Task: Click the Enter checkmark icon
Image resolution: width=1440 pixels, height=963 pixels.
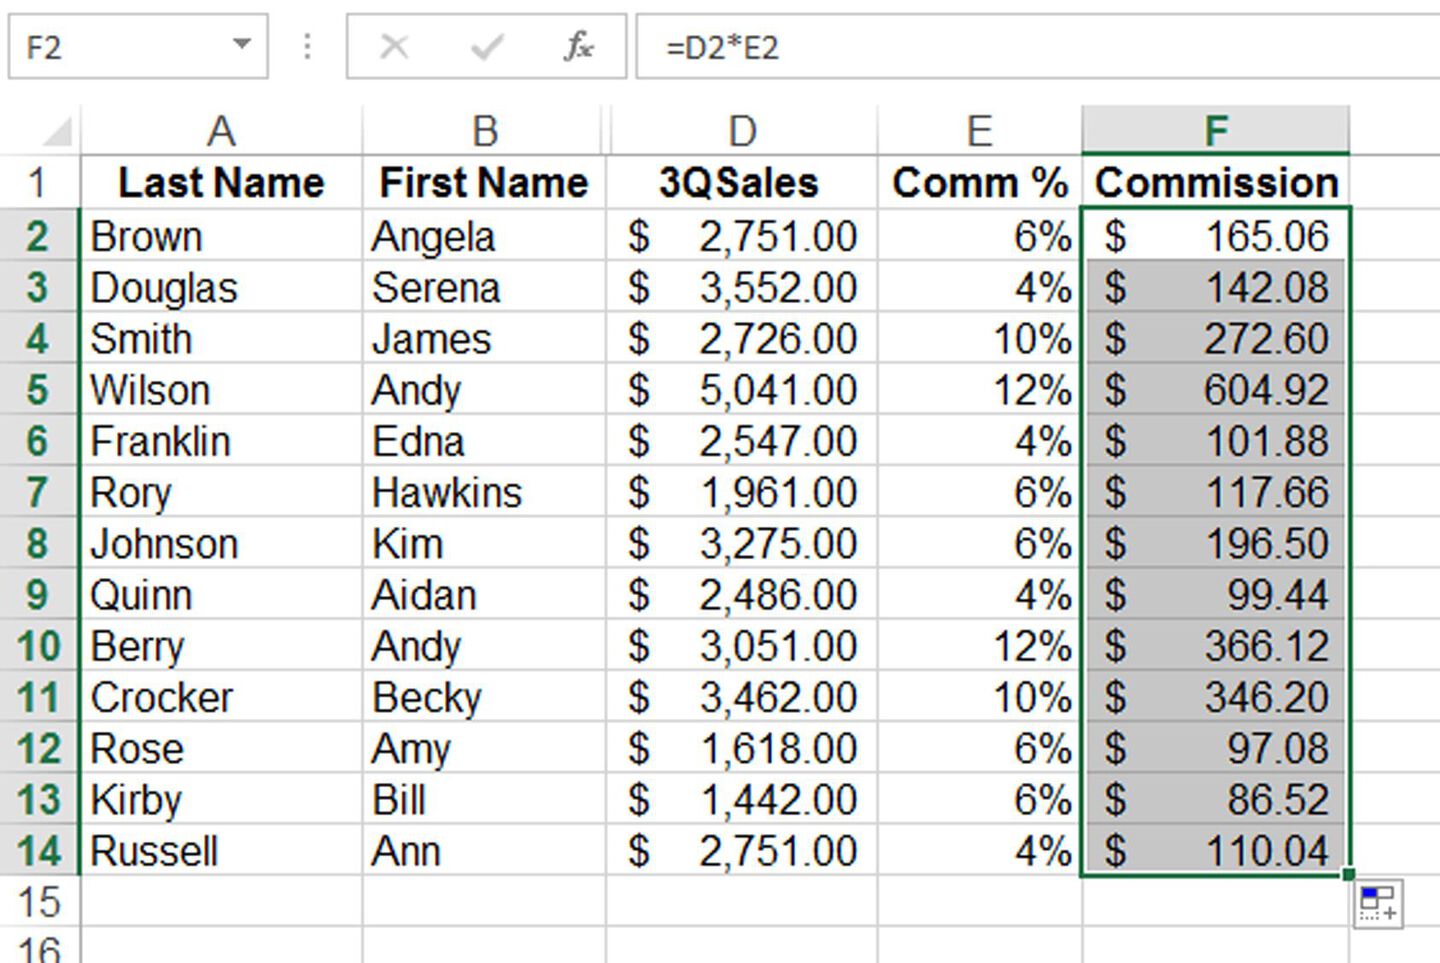Action: [485, 45]
